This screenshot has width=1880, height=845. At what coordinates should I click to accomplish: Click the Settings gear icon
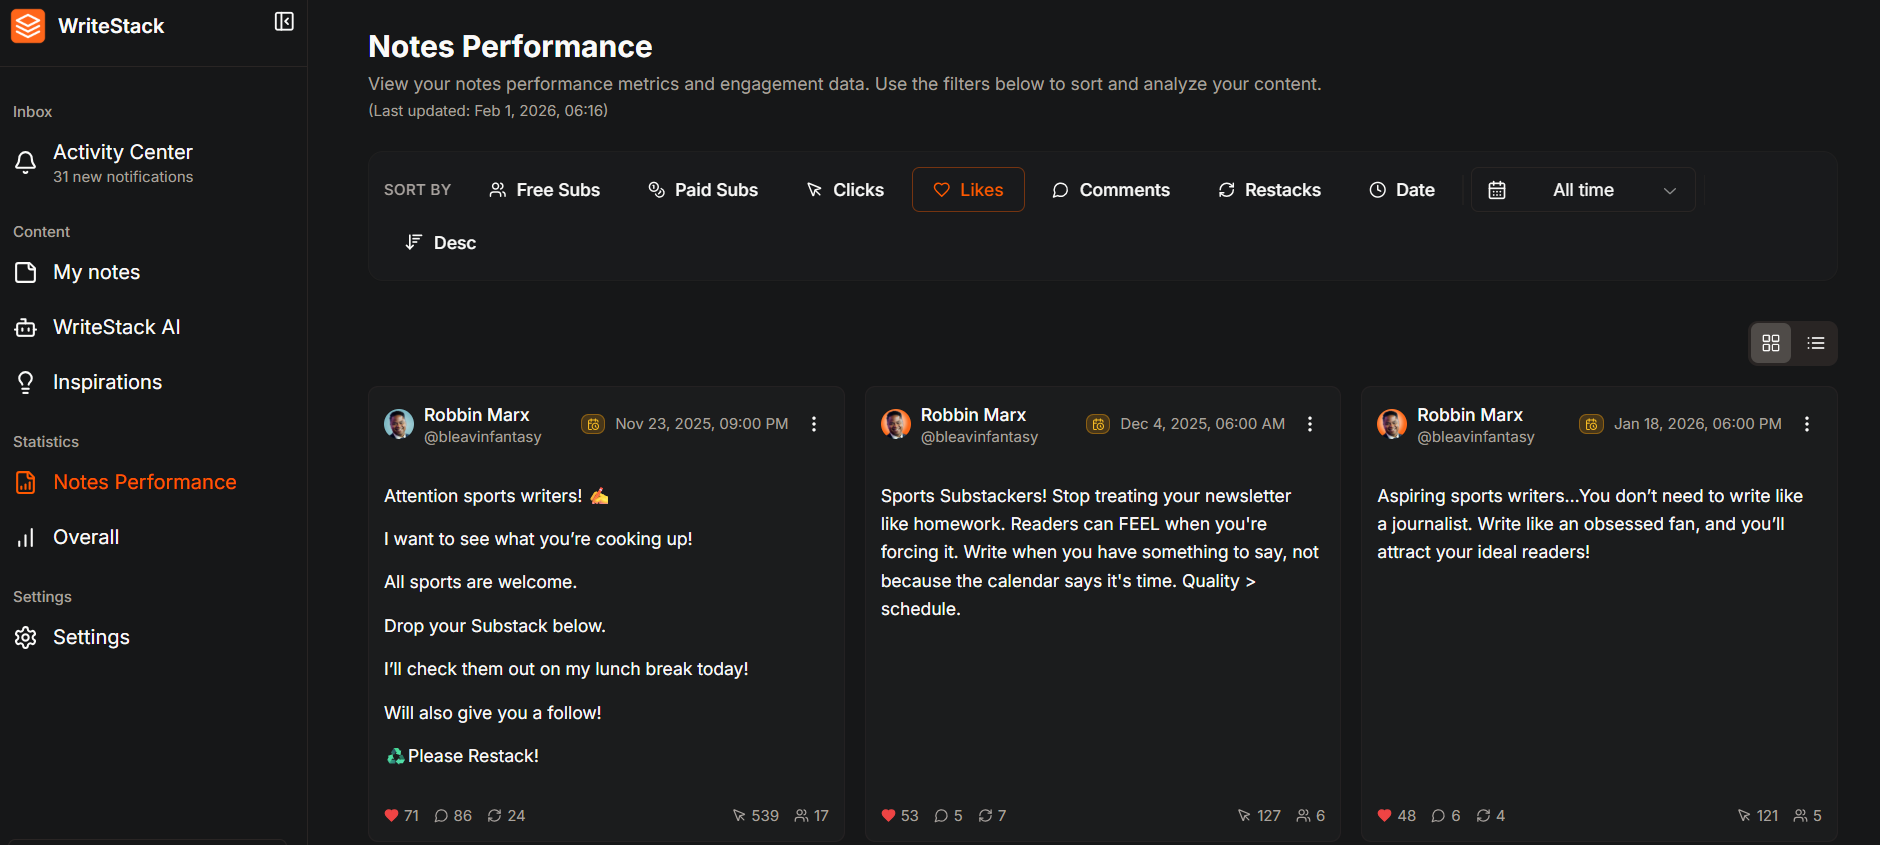click(26, 637)
